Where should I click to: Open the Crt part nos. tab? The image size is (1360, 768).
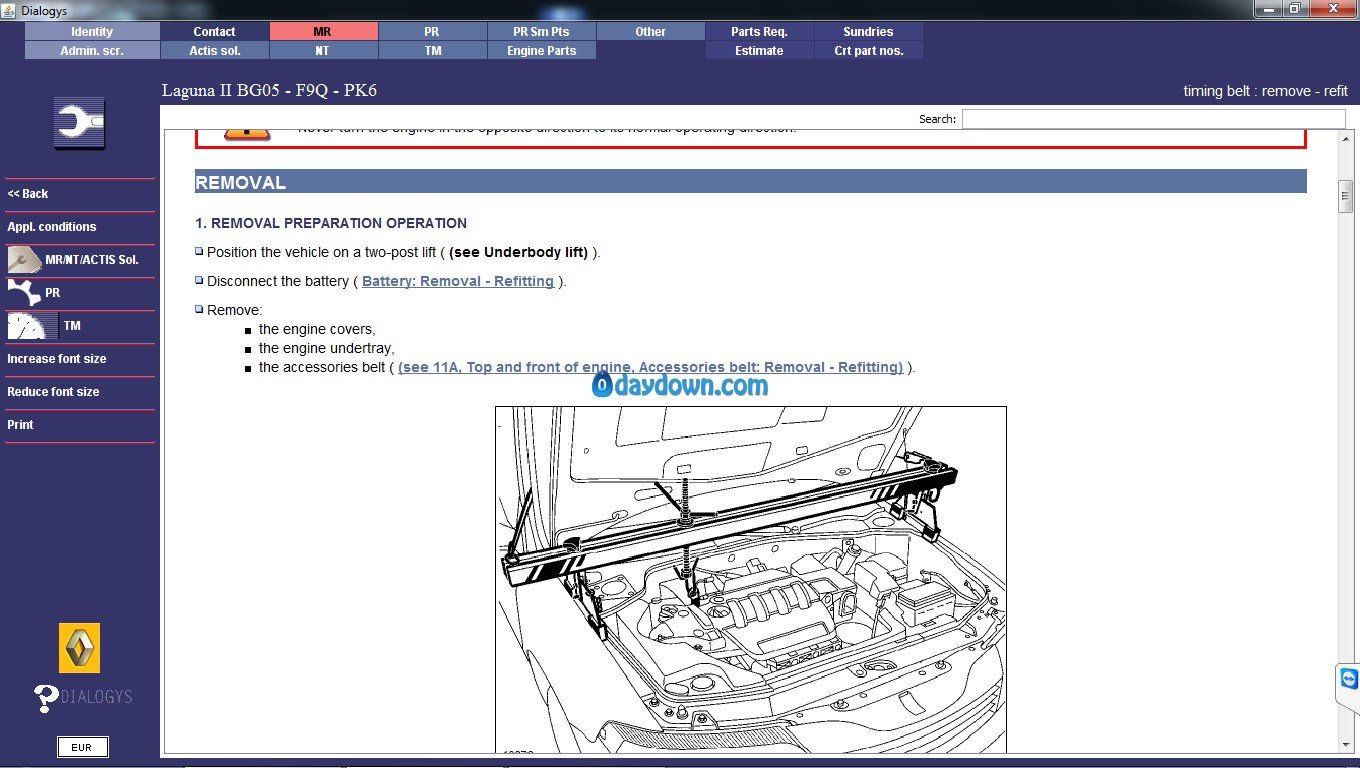(868, 51)
